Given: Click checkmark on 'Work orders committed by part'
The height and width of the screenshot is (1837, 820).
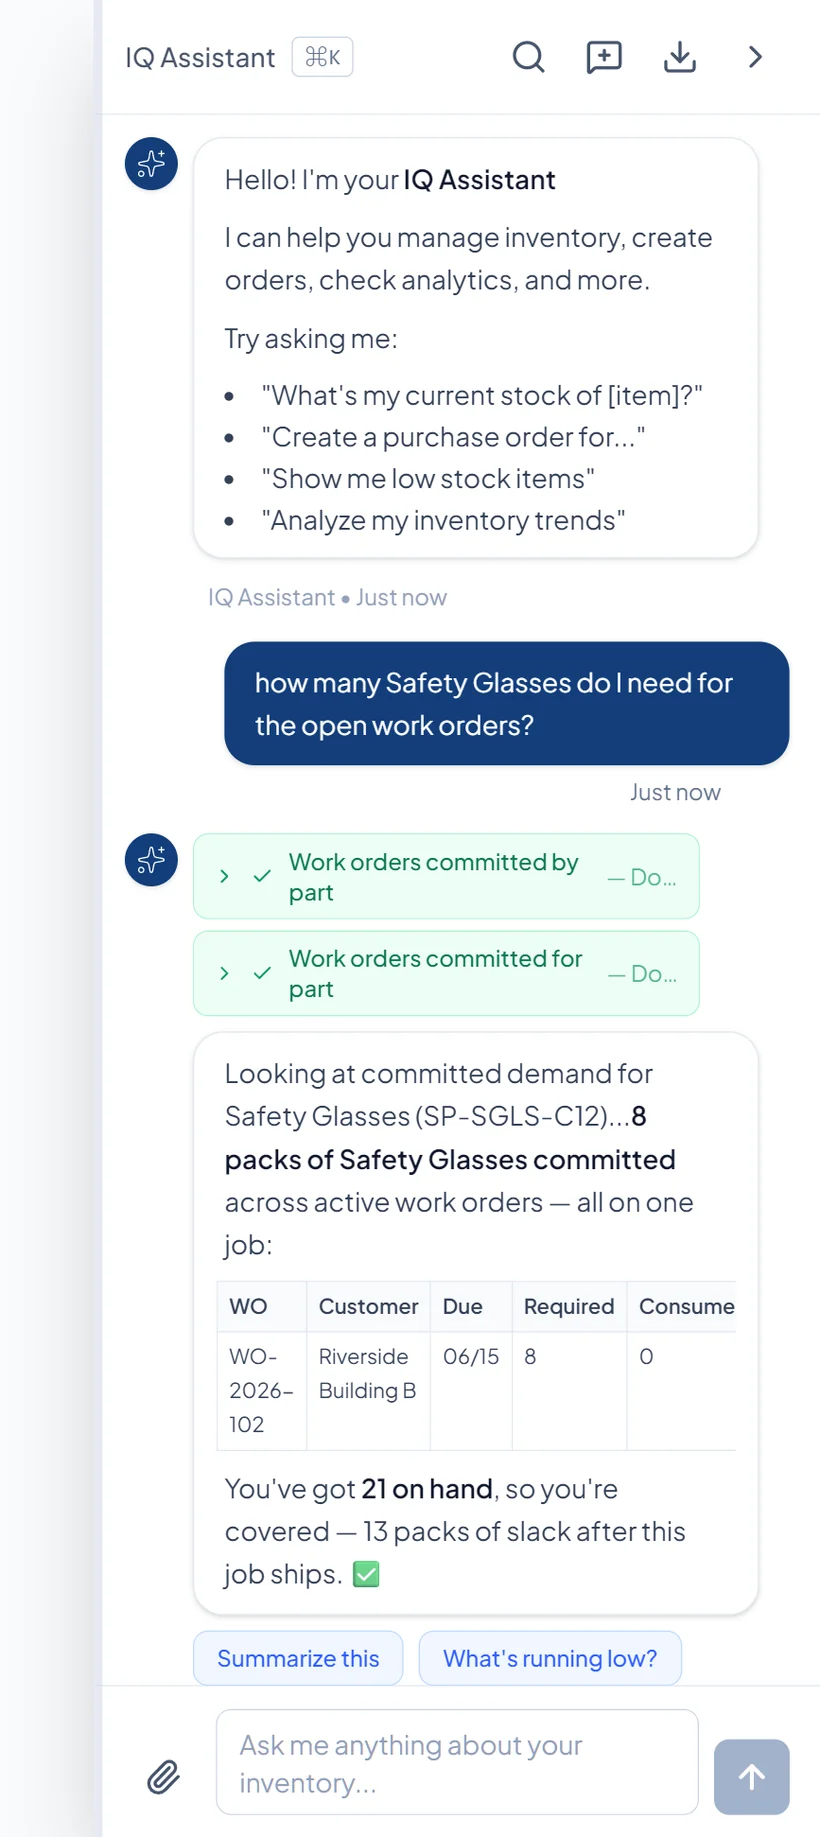Looking at the screenshot, I should [262, 876].
